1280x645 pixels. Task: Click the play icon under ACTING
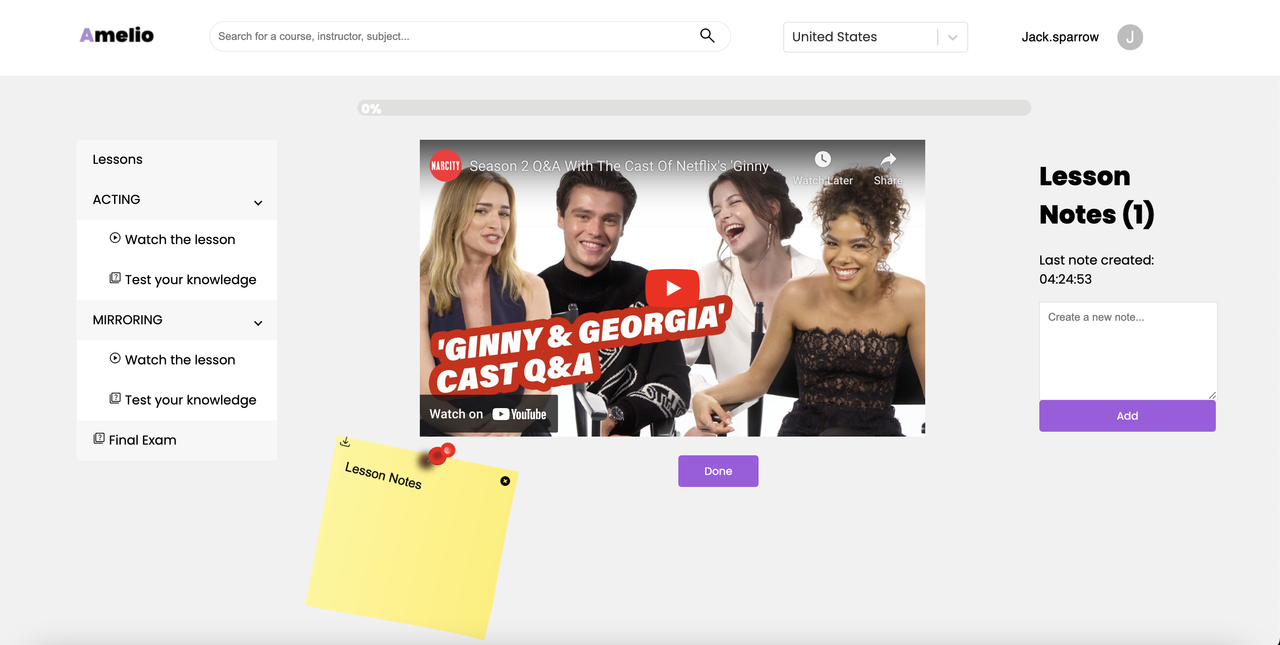click(115, 238)
